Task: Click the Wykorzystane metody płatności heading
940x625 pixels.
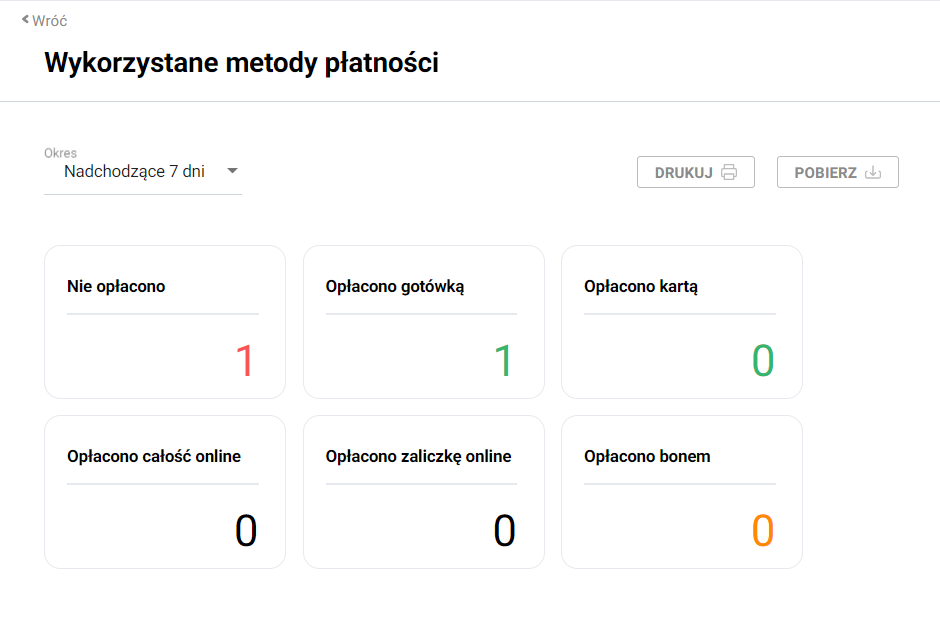Action: (x=242, y=63)
